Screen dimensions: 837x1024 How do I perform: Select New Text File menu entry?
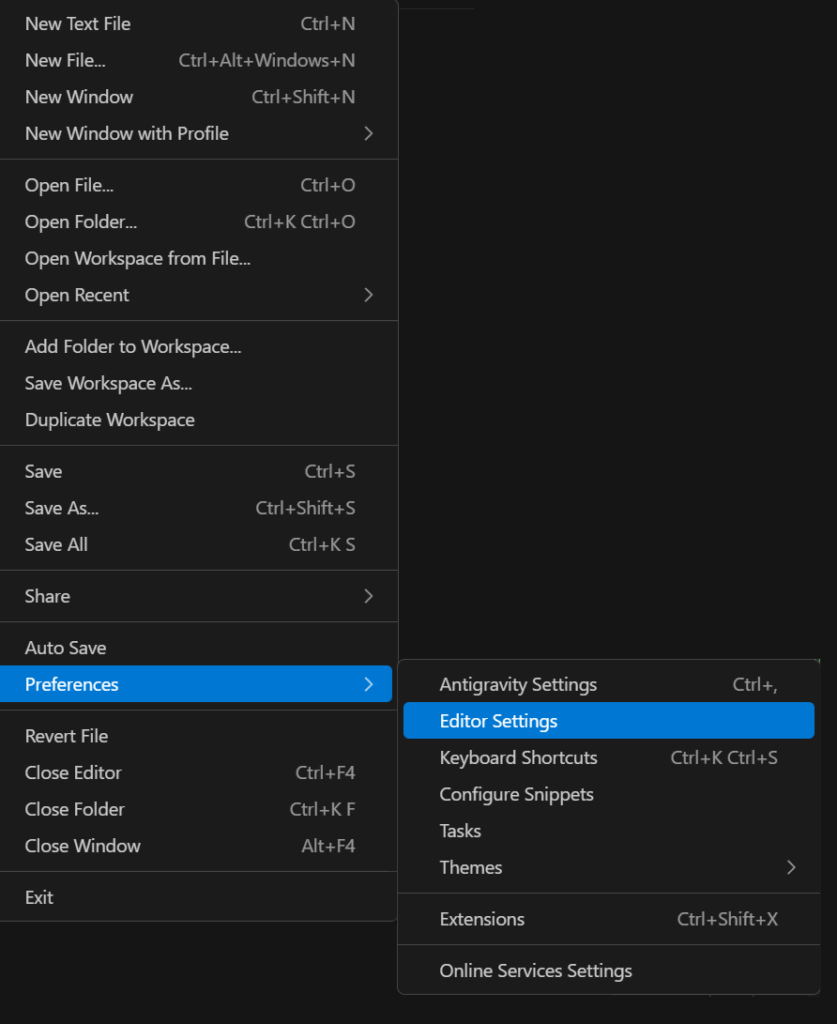pos(78,24)
